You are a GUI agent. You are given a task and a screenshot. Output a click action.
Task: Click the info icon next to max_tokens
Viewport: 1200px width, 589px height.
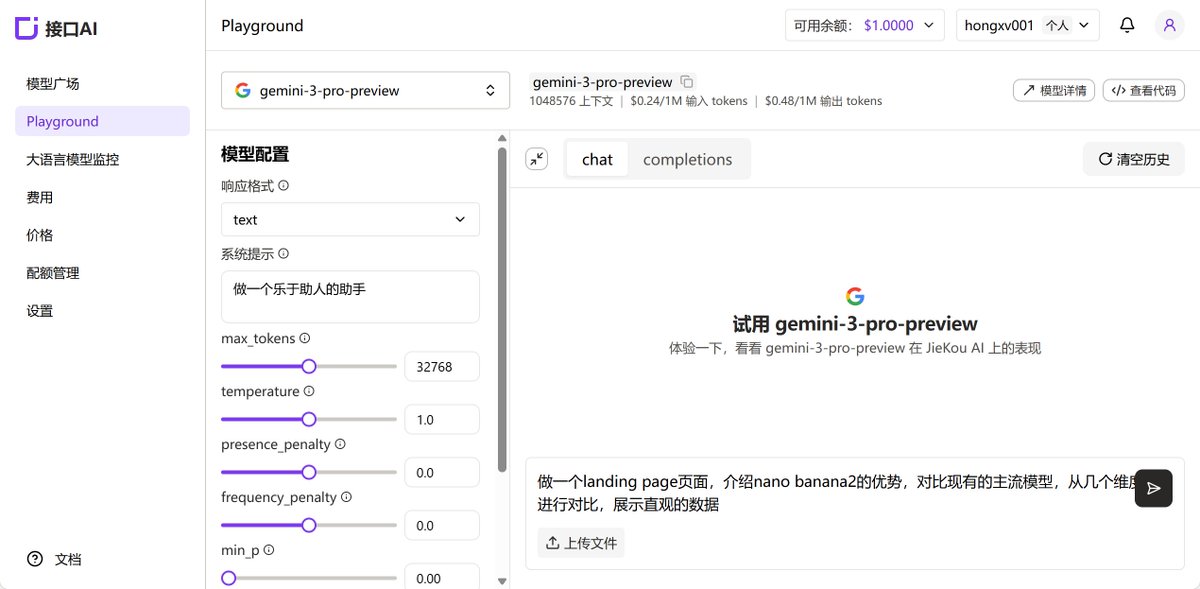click(x=305, y=339)
